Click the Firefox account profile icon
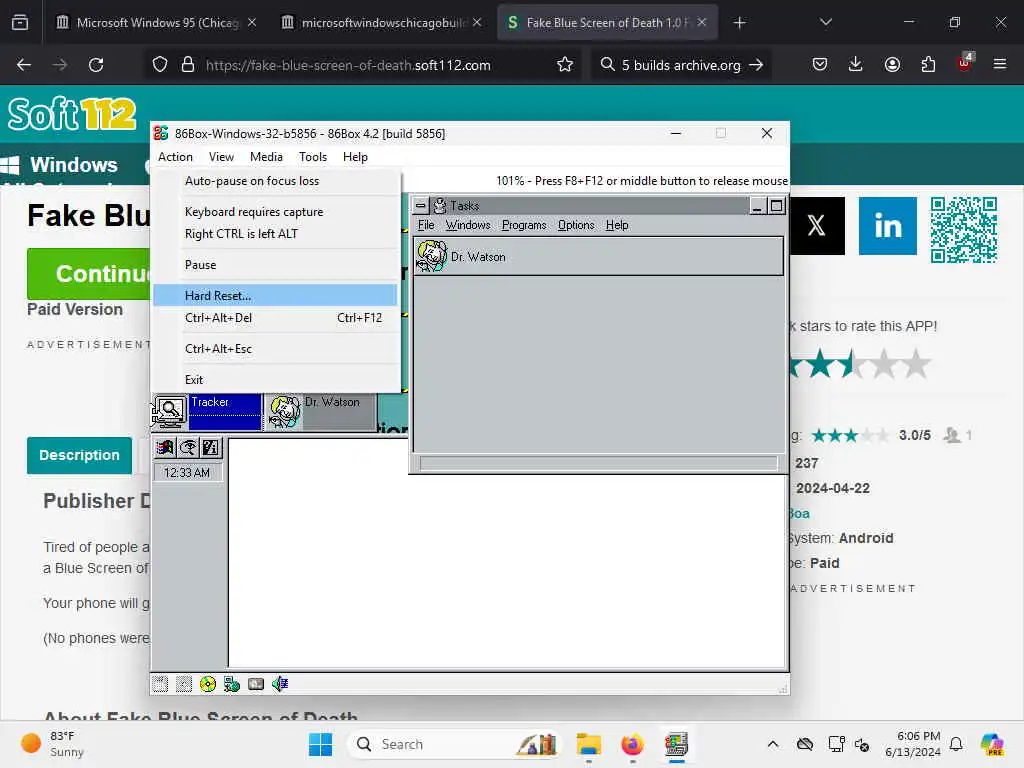Image resolution: width=1024 pixels, height=768 pixels. 892,65
